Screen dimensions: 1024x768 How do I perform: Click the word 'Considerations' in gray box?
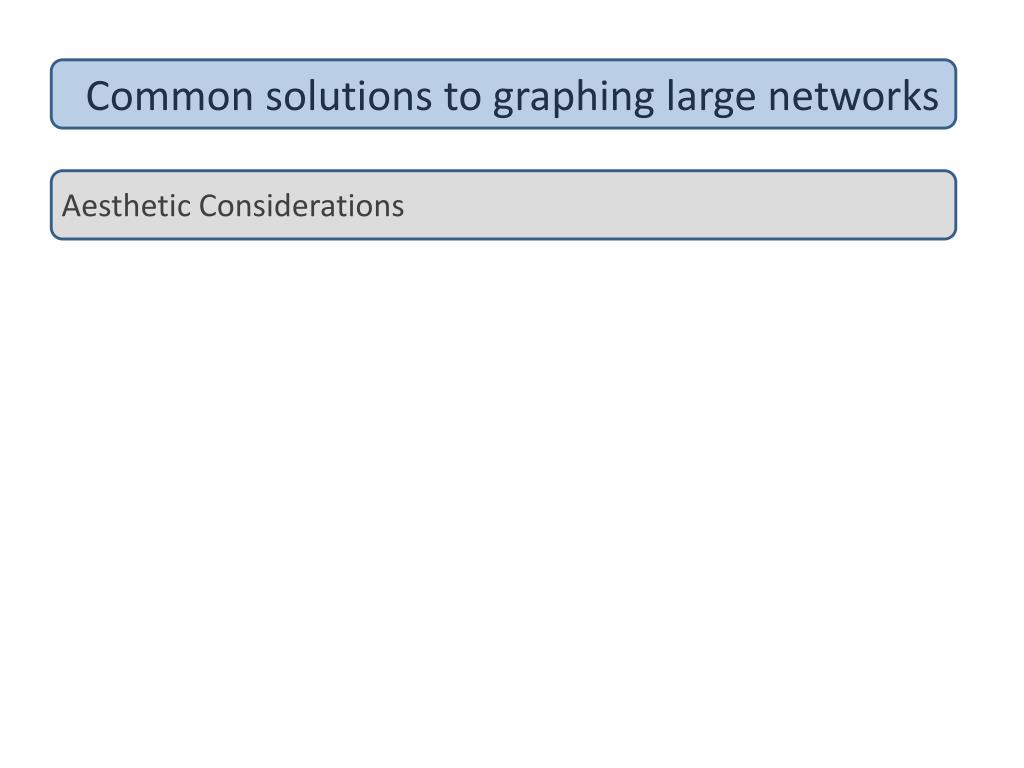pos(302,206)
